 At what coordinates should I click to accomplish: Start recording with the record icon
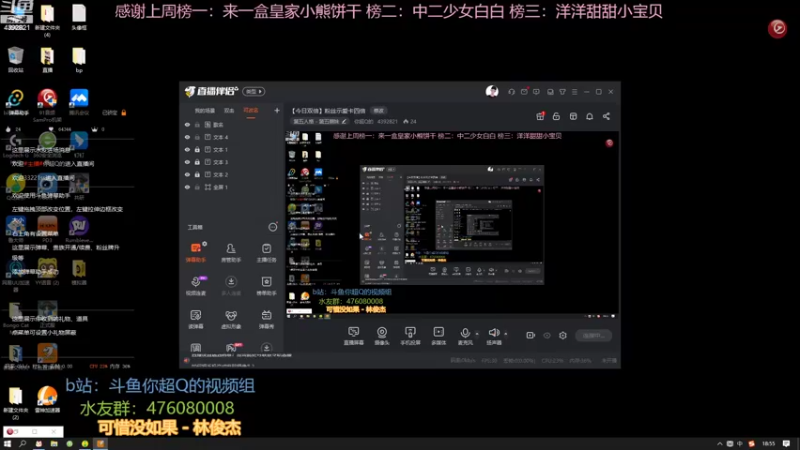[x=530, y=335]
